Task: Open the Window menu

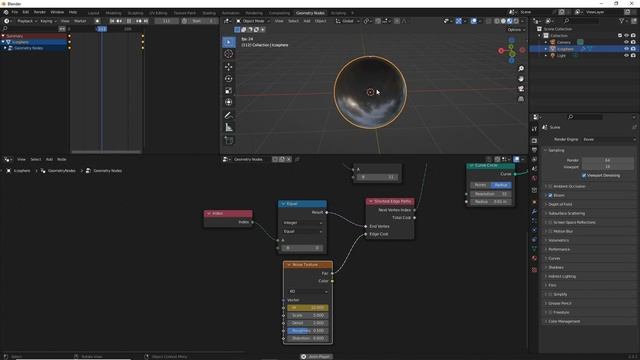Action: [57, 12]
